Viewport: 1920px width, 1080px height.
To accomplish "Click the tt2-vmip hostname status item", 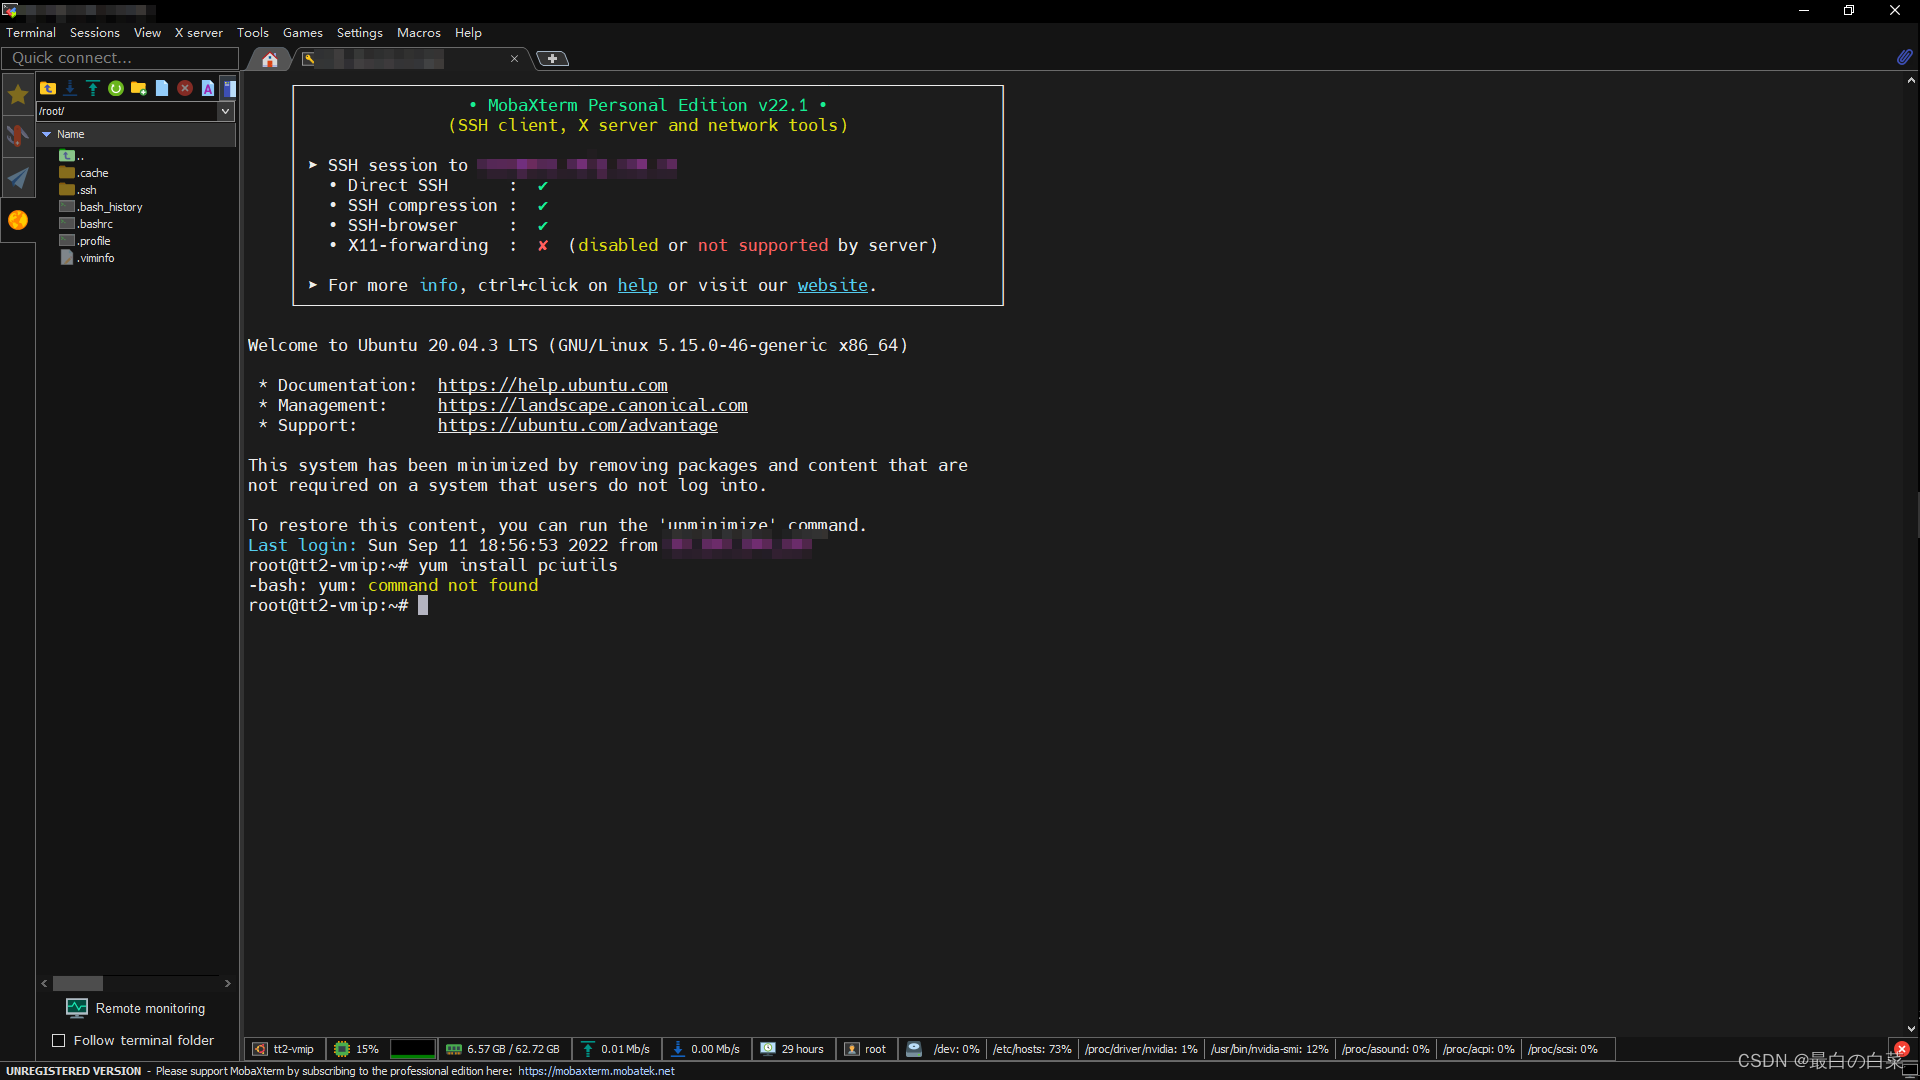I will pos(284,1049).
